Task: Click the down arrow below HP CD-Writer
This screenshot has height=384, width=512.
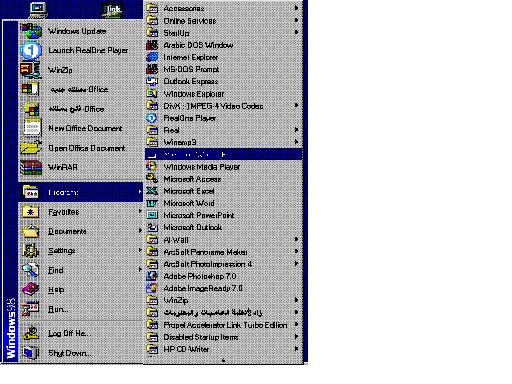Action: point(223,360)
